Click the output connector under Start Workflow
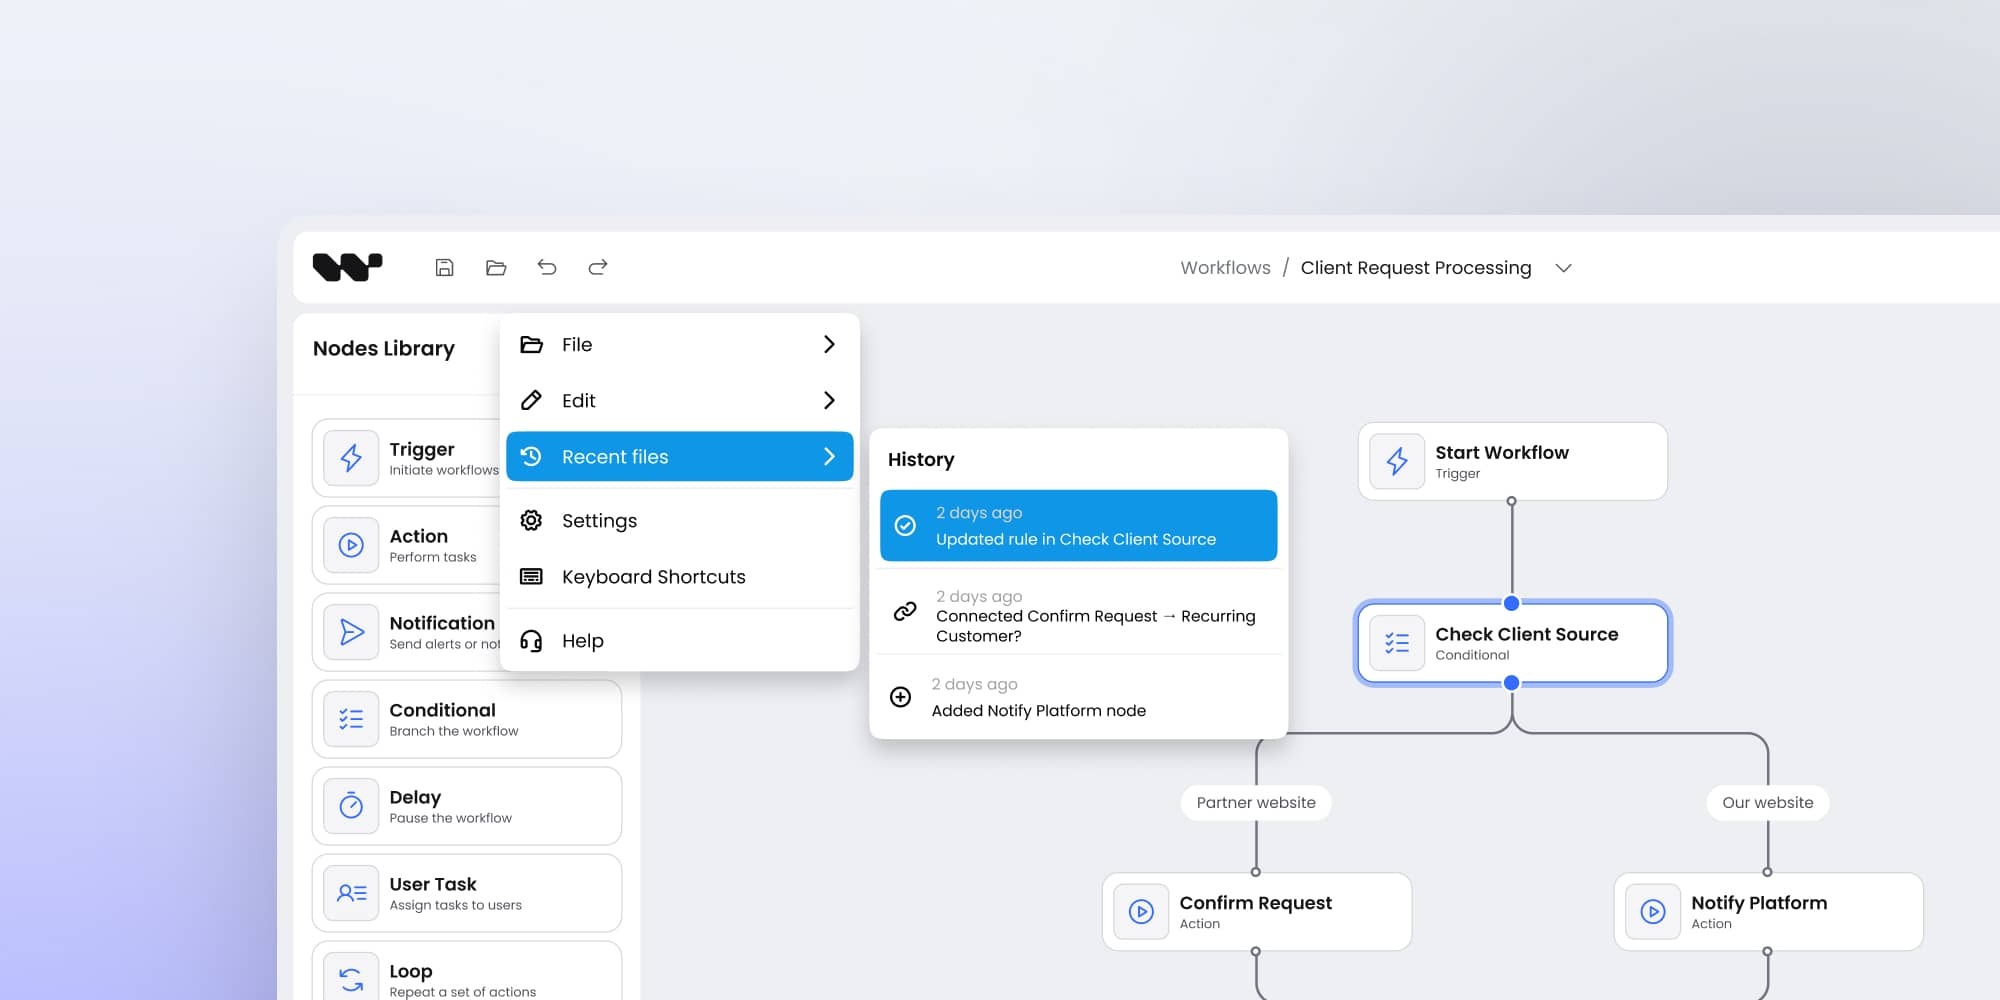This screenshot has height=1000, width=2000. point(1512,501)
